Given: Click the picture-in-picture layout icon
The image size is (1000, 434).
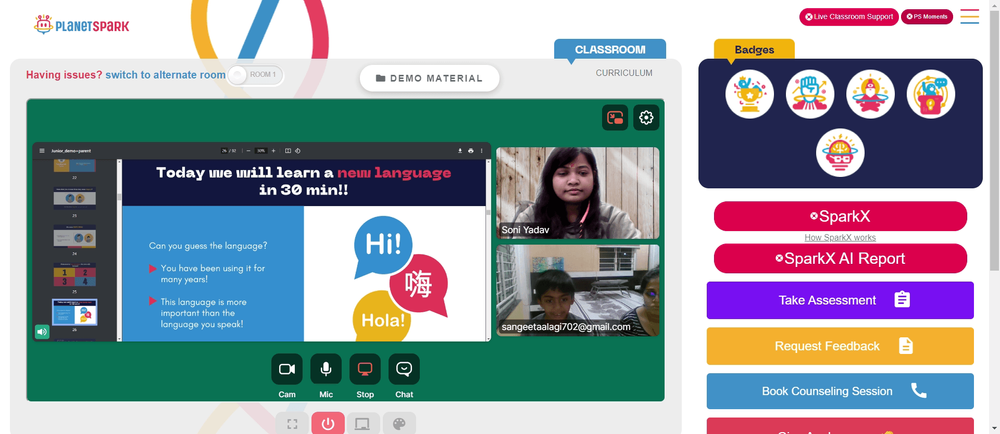Looking at the screenshot, I should [615, 118].
